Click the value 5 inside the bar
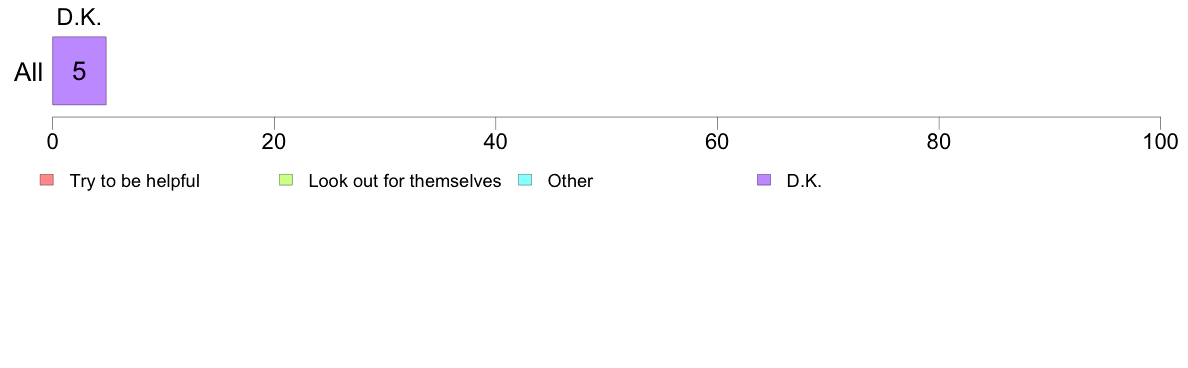This screenshot has width=1188, height=368. 79,71
